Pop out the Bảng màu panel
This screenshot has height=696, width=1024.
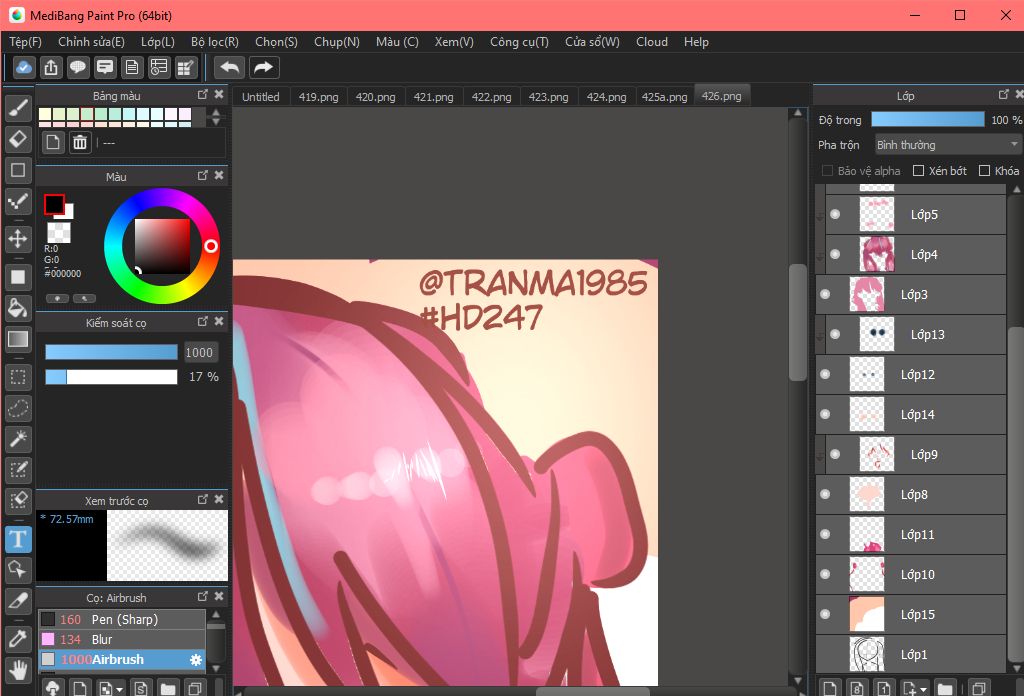[202, 95]
